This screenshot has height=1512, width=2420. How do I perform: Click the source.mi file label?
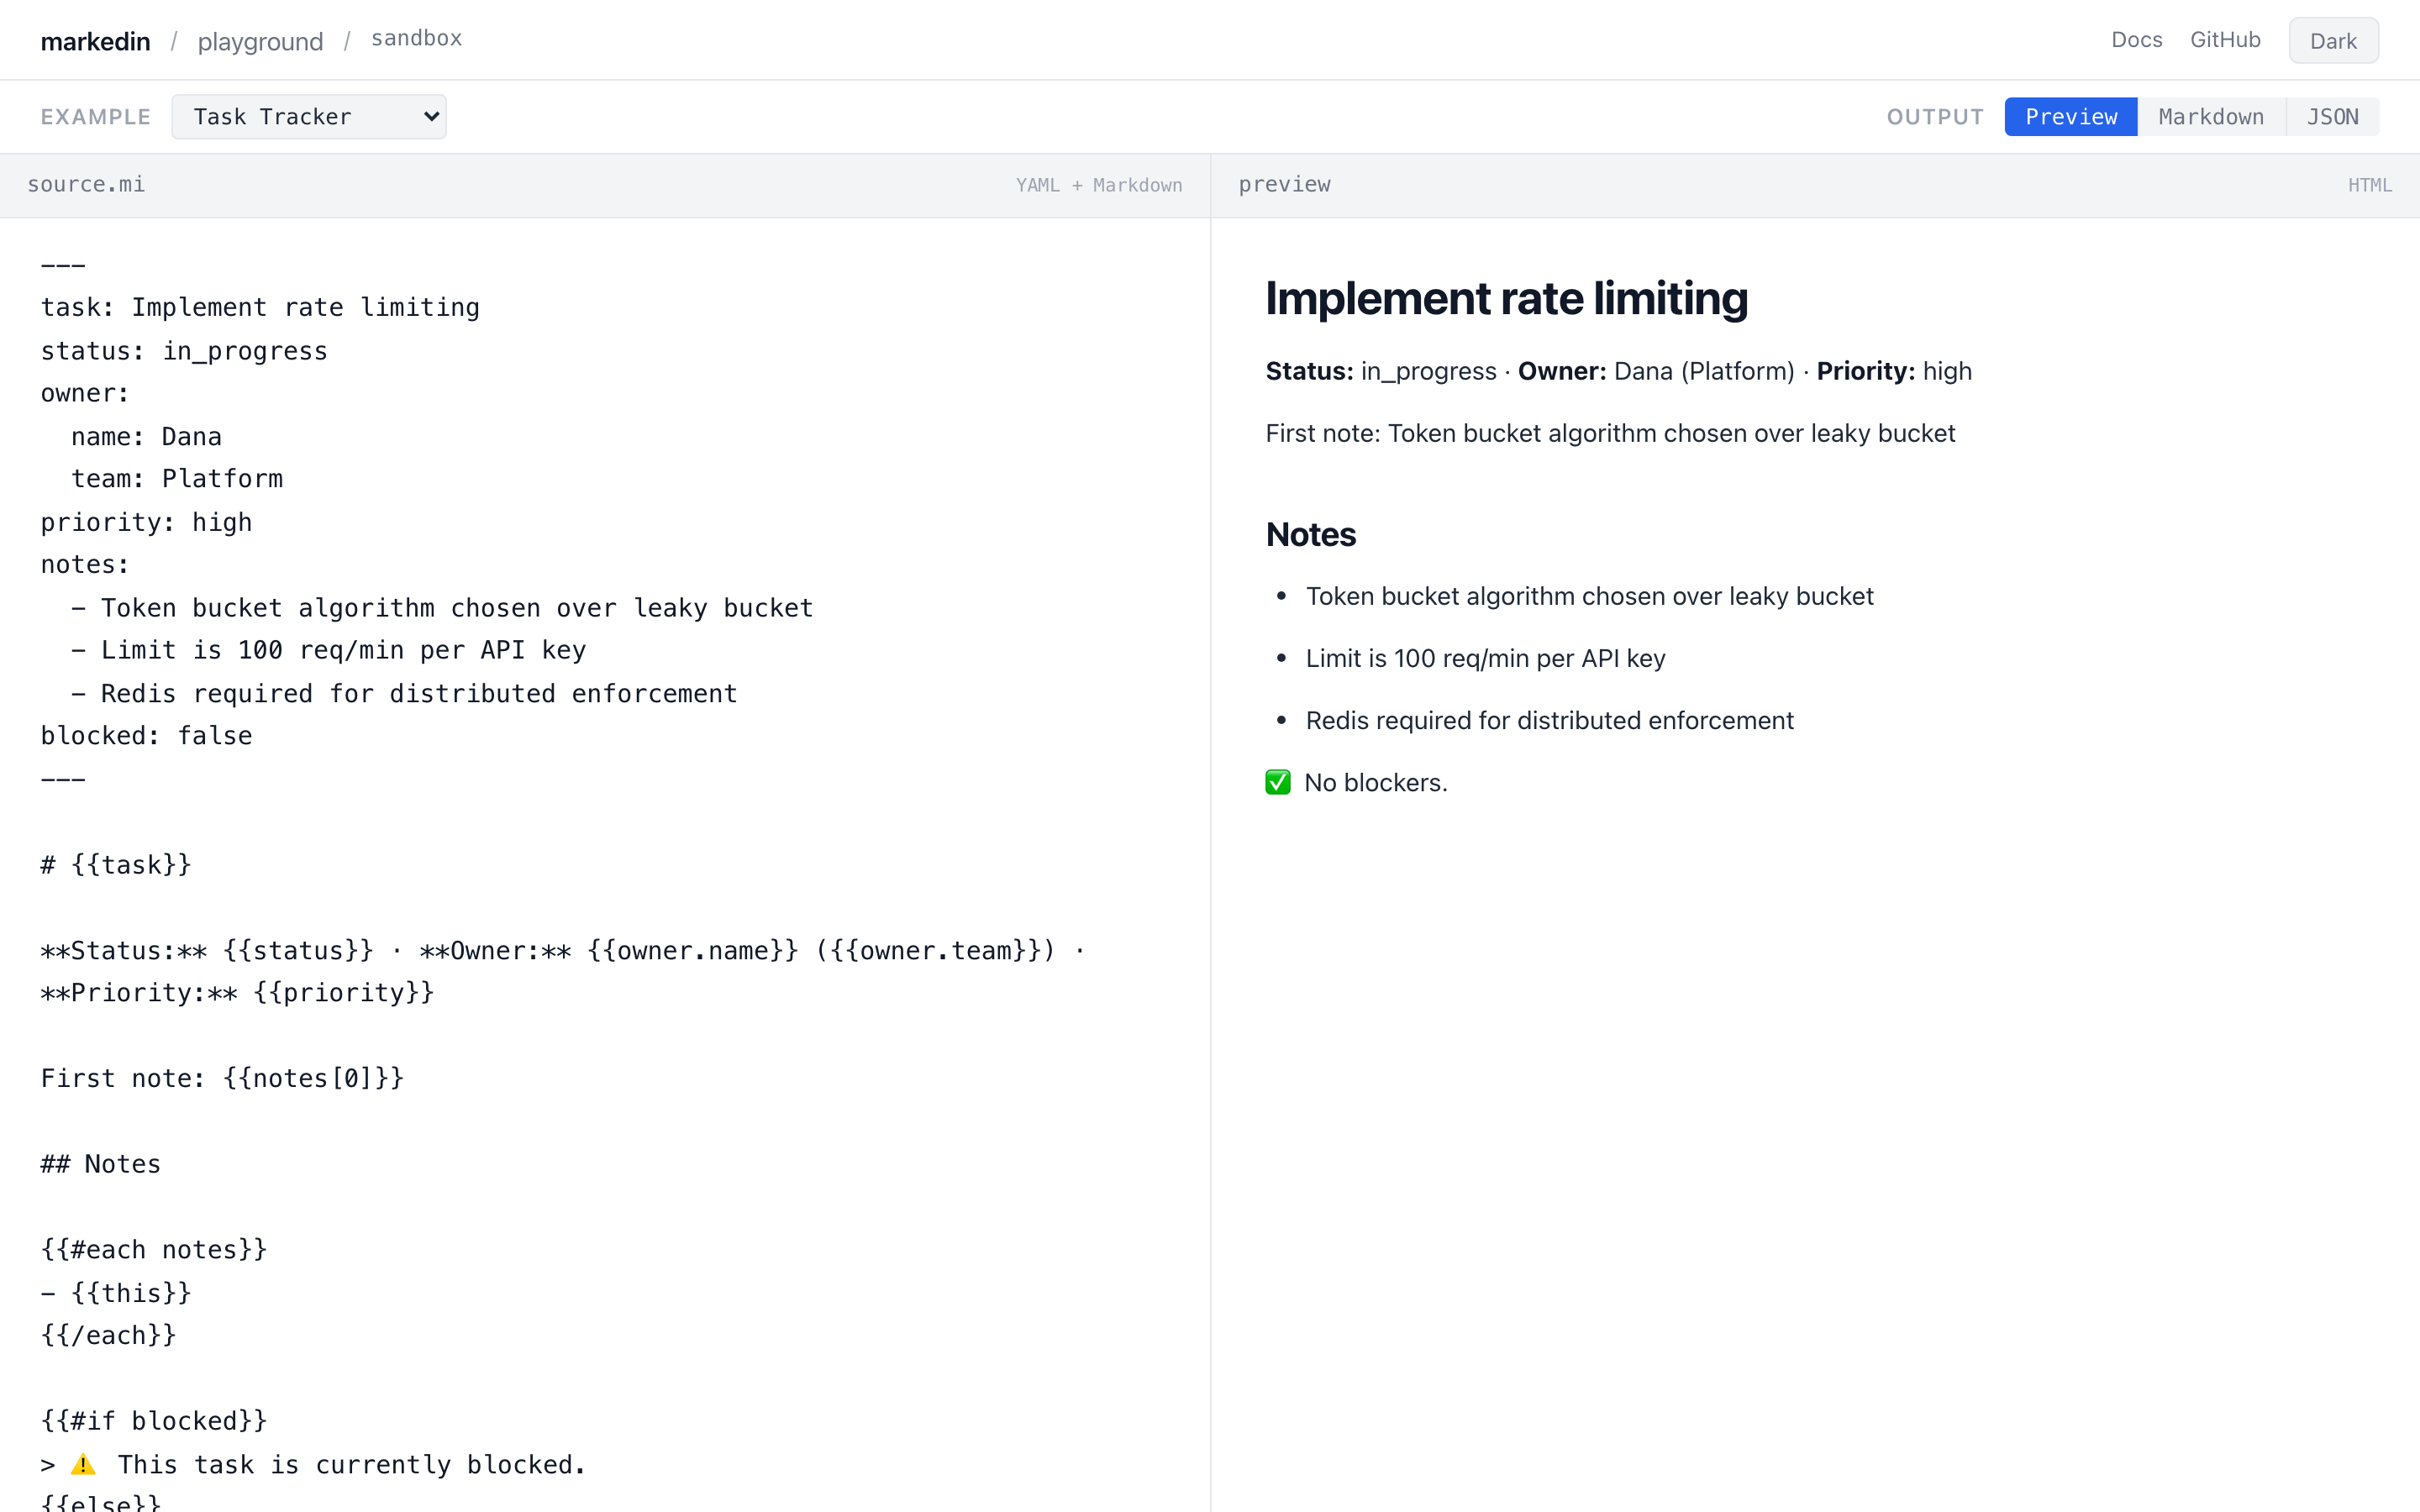[x=86, y=184]
